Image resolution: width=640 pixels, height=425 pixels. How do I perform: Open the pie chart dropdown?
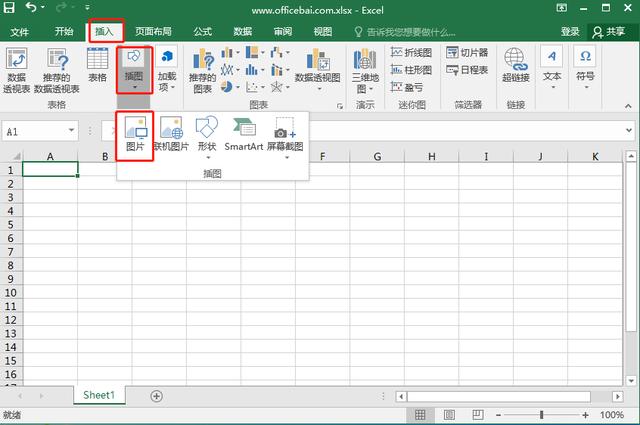pos(230,87)
